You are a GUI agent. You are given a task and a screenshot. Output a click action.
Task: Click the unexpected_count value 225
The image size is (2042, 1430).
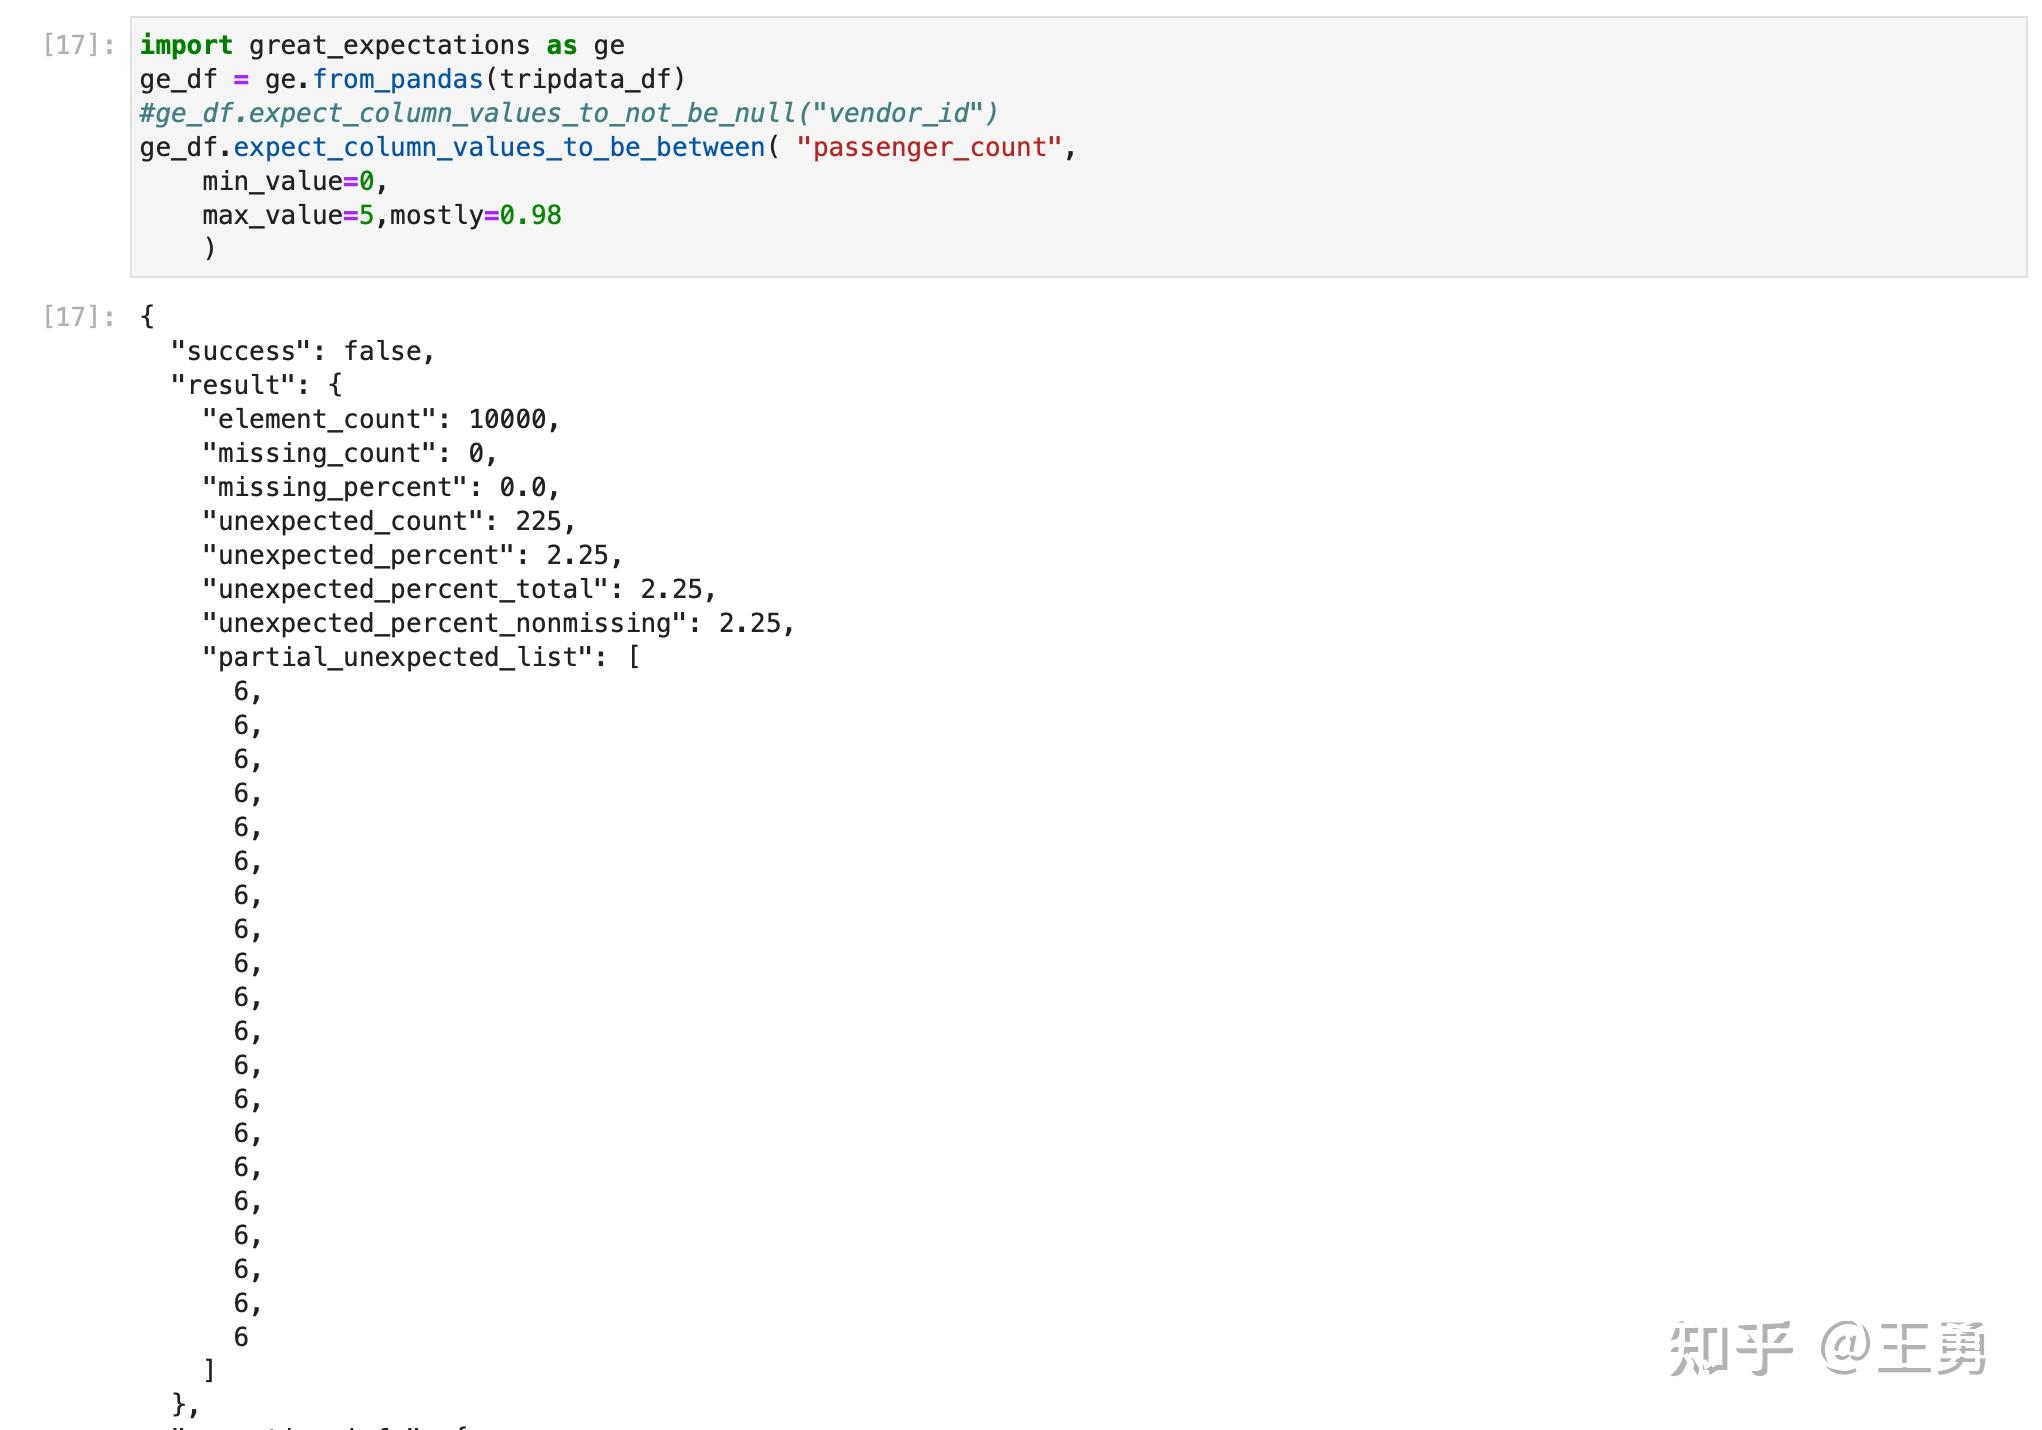pyautogui.click(x=538, y=521)
